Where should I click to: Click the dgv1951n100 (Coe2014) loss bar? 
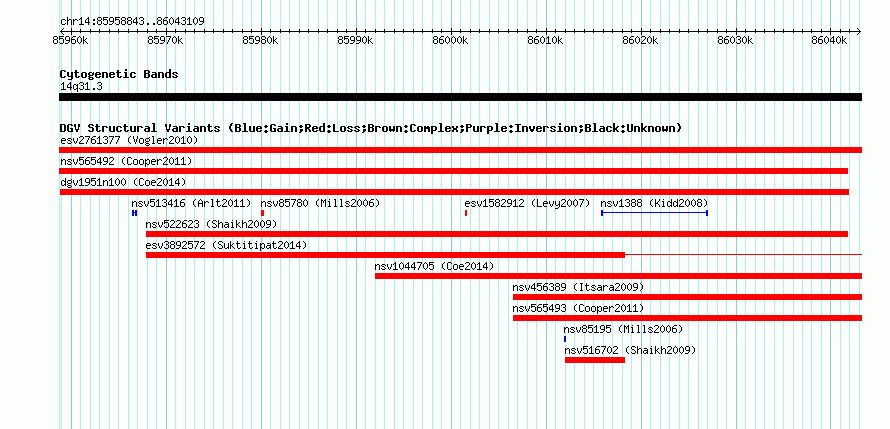pyautogui.click(x=454, y=192)
